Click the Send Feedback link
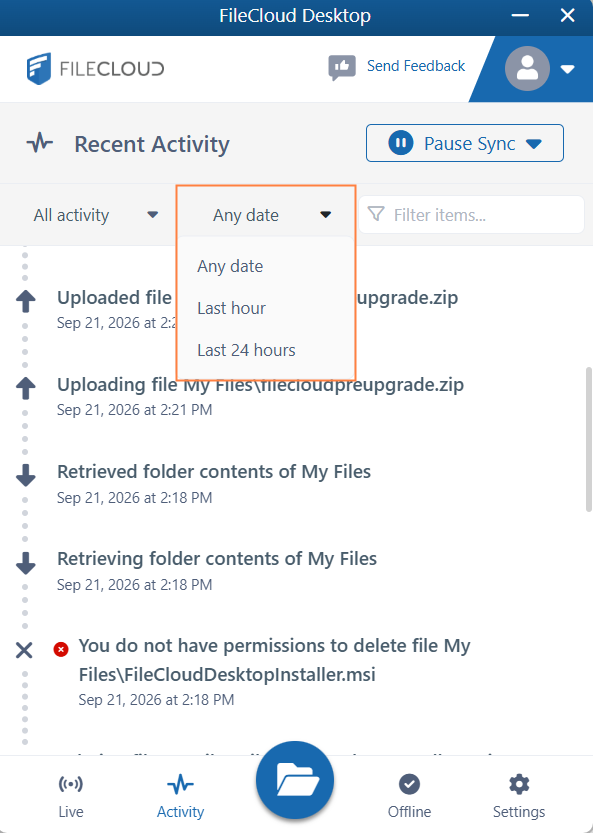The width and height of the screenshot is (593, 833). pyautogui.click(x=416, y=66)
